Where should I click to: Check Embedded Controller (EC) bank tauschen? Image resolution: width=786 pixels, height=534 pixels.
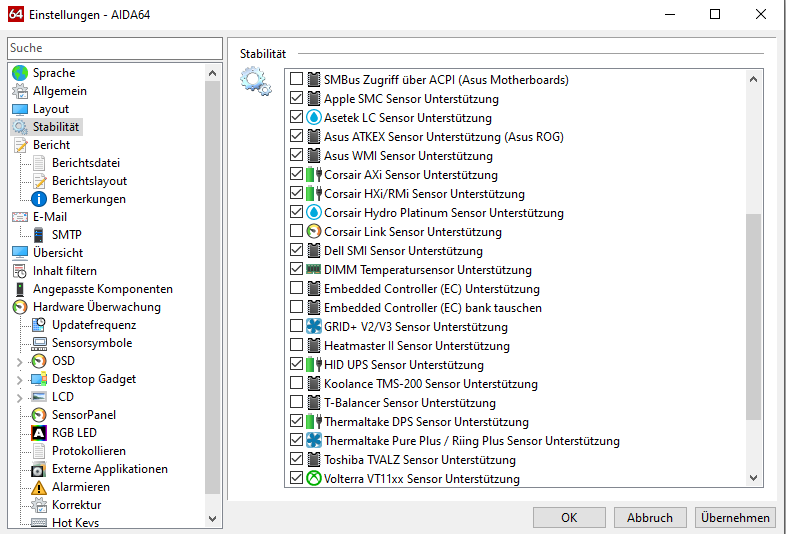[296, 307]
